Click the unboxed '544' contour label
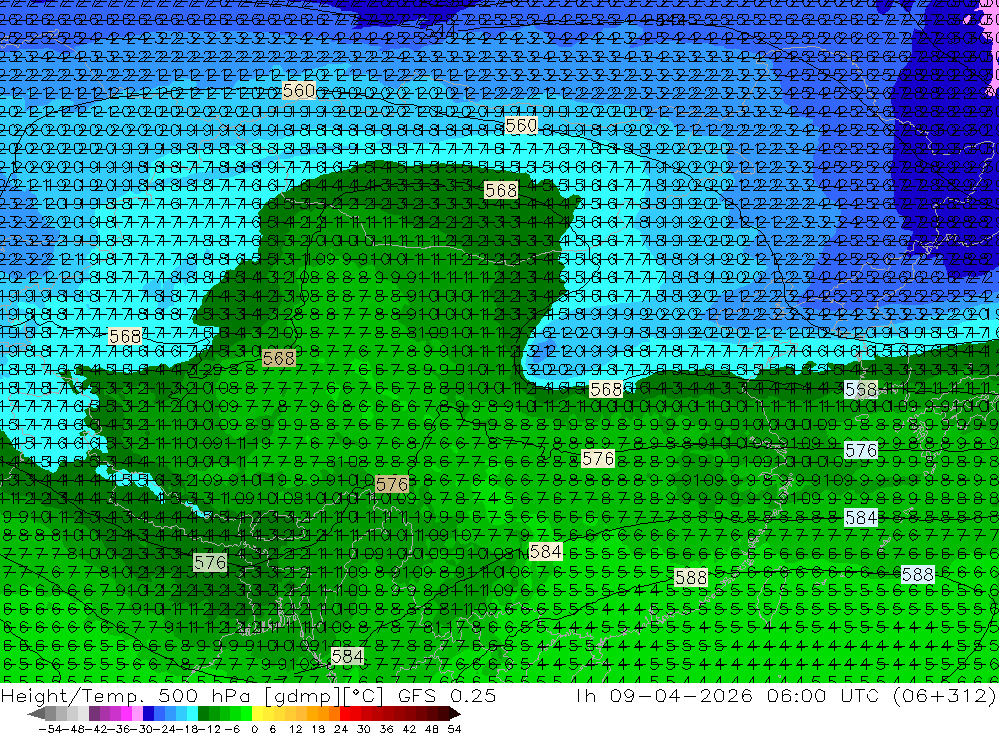Viewport: 1000px width, 733px height. 440,31
